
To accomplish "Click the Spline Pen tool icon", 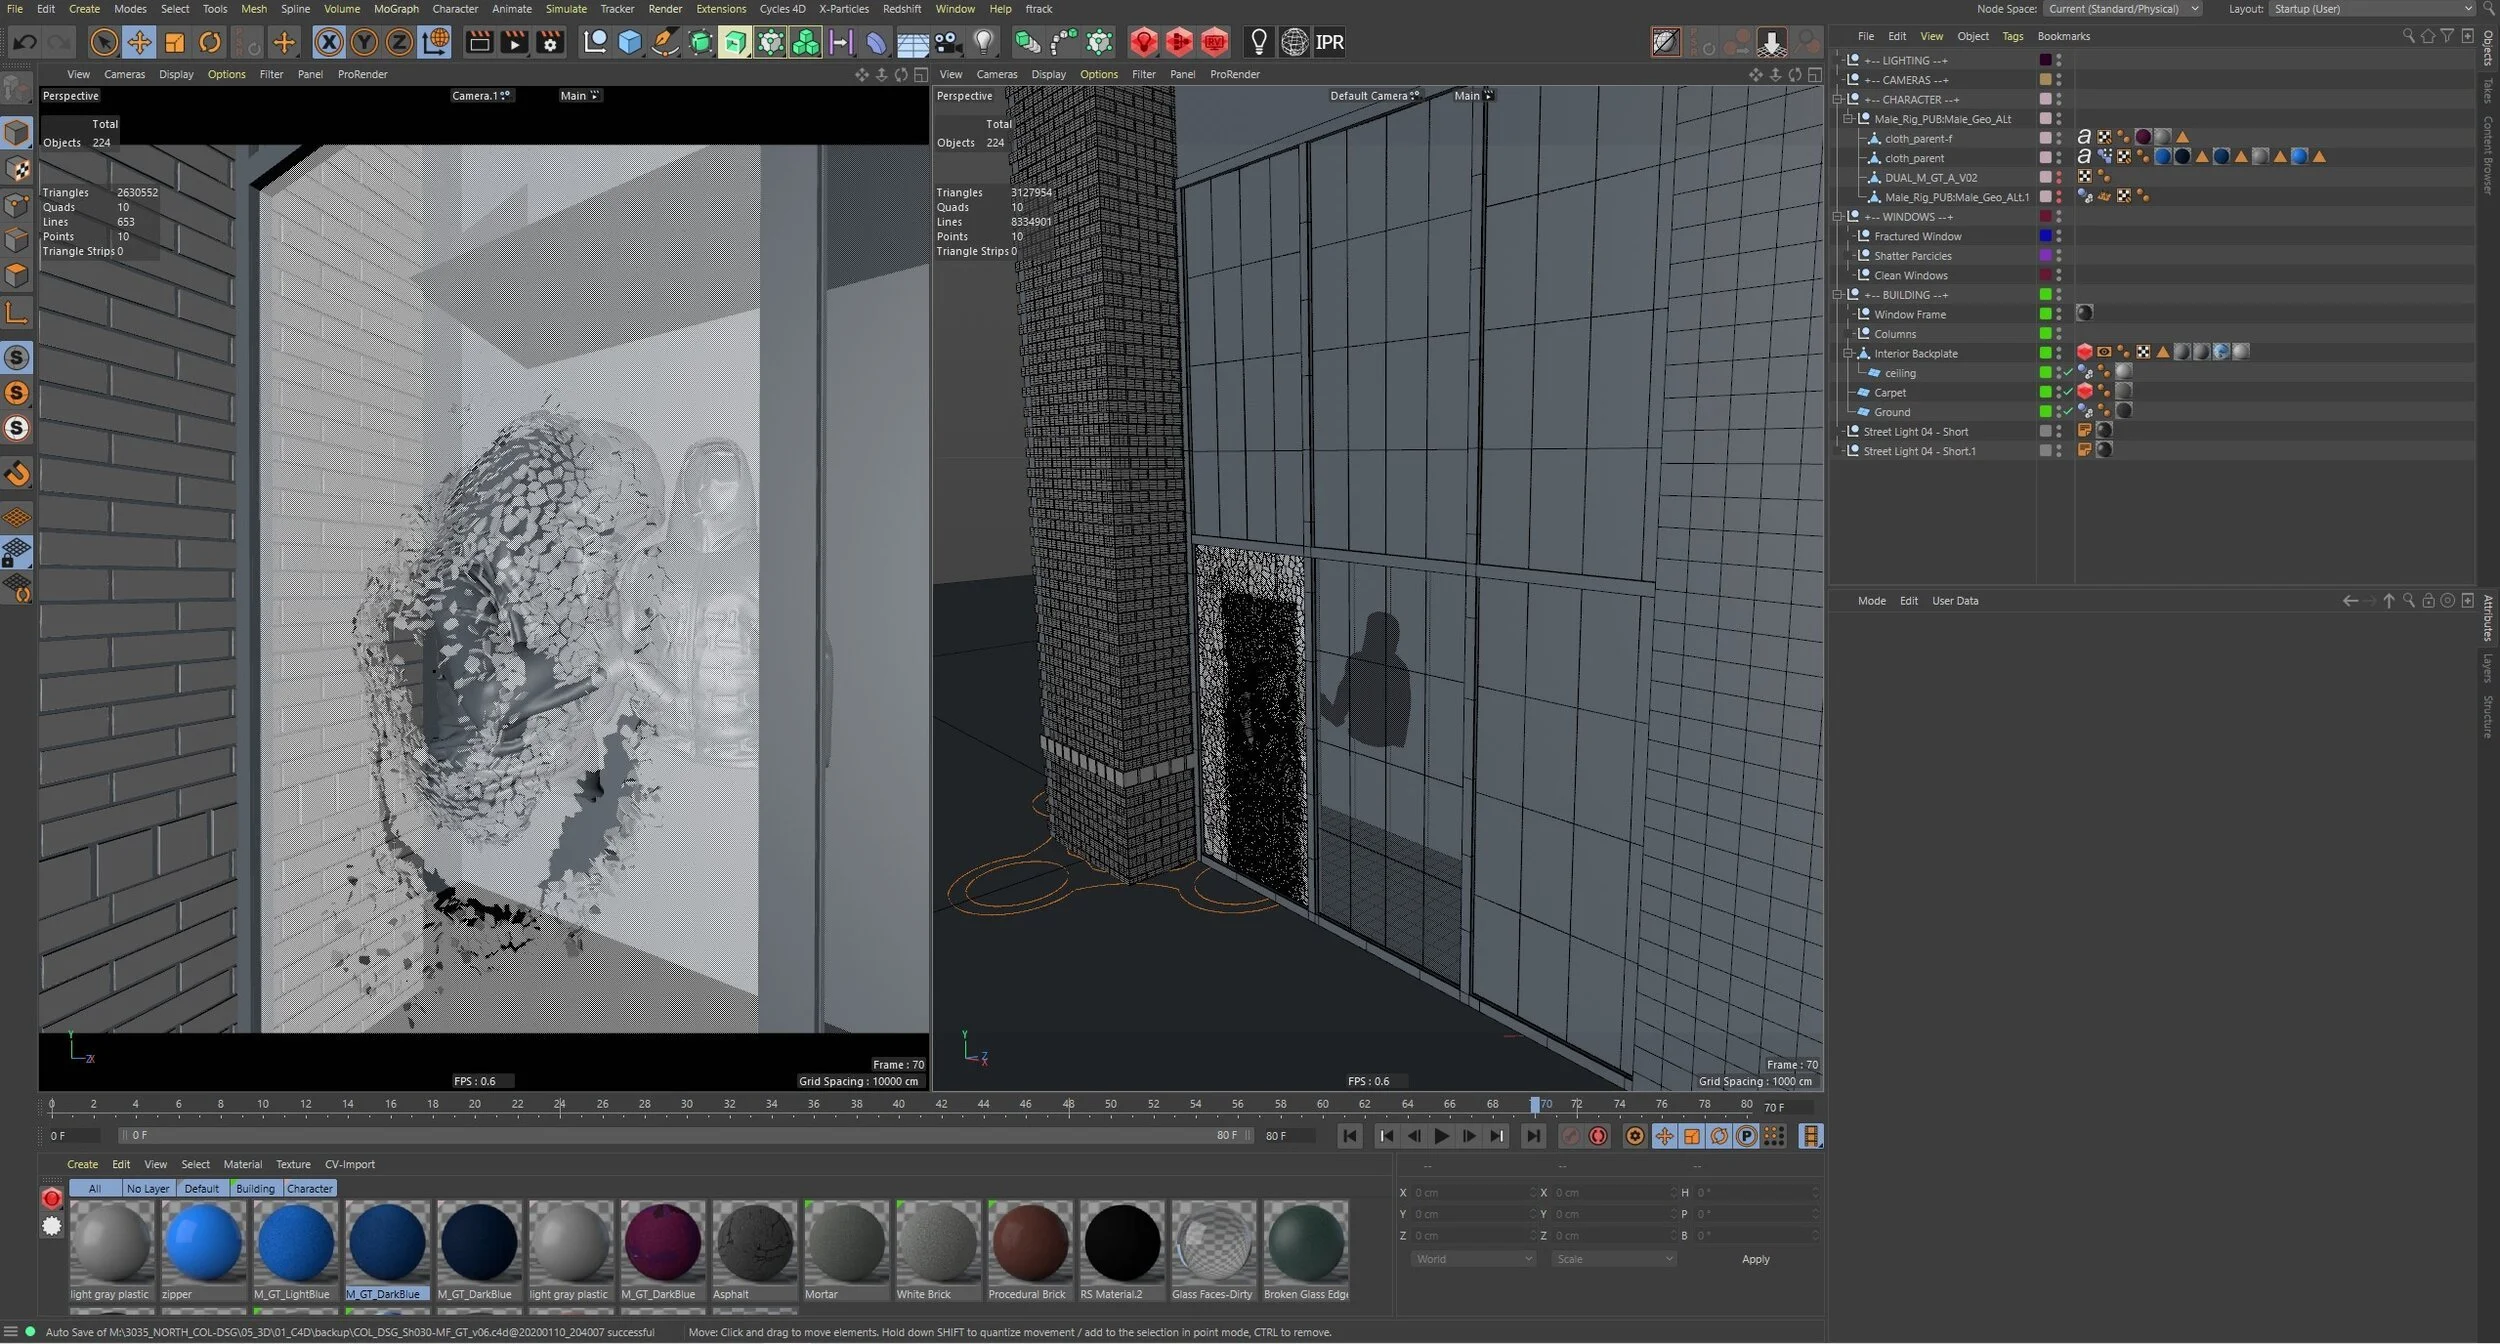I will click(x=664, y=42).
